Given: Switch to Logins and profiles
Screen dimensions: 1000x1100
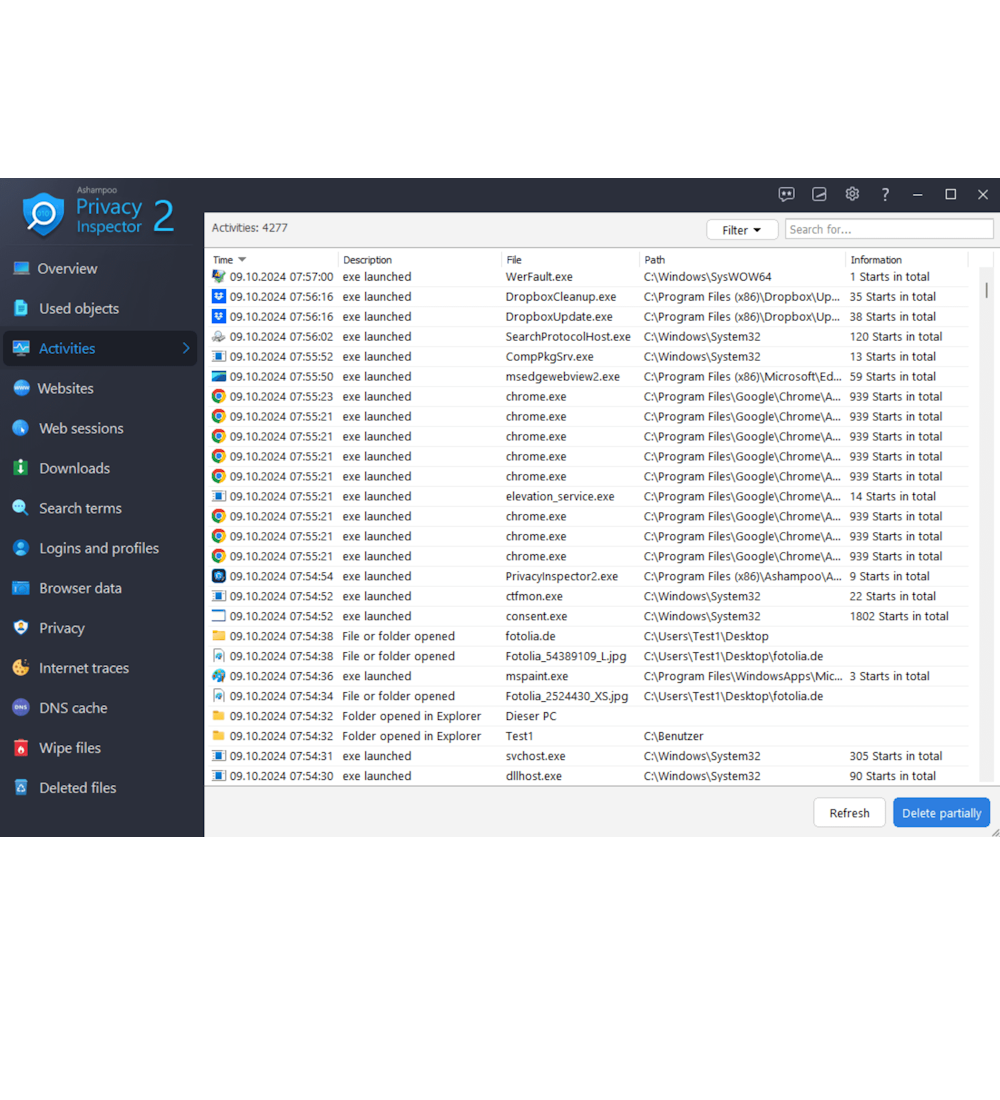Looking at the screenshot, I should pyautogui.click(x=98, y=548).
